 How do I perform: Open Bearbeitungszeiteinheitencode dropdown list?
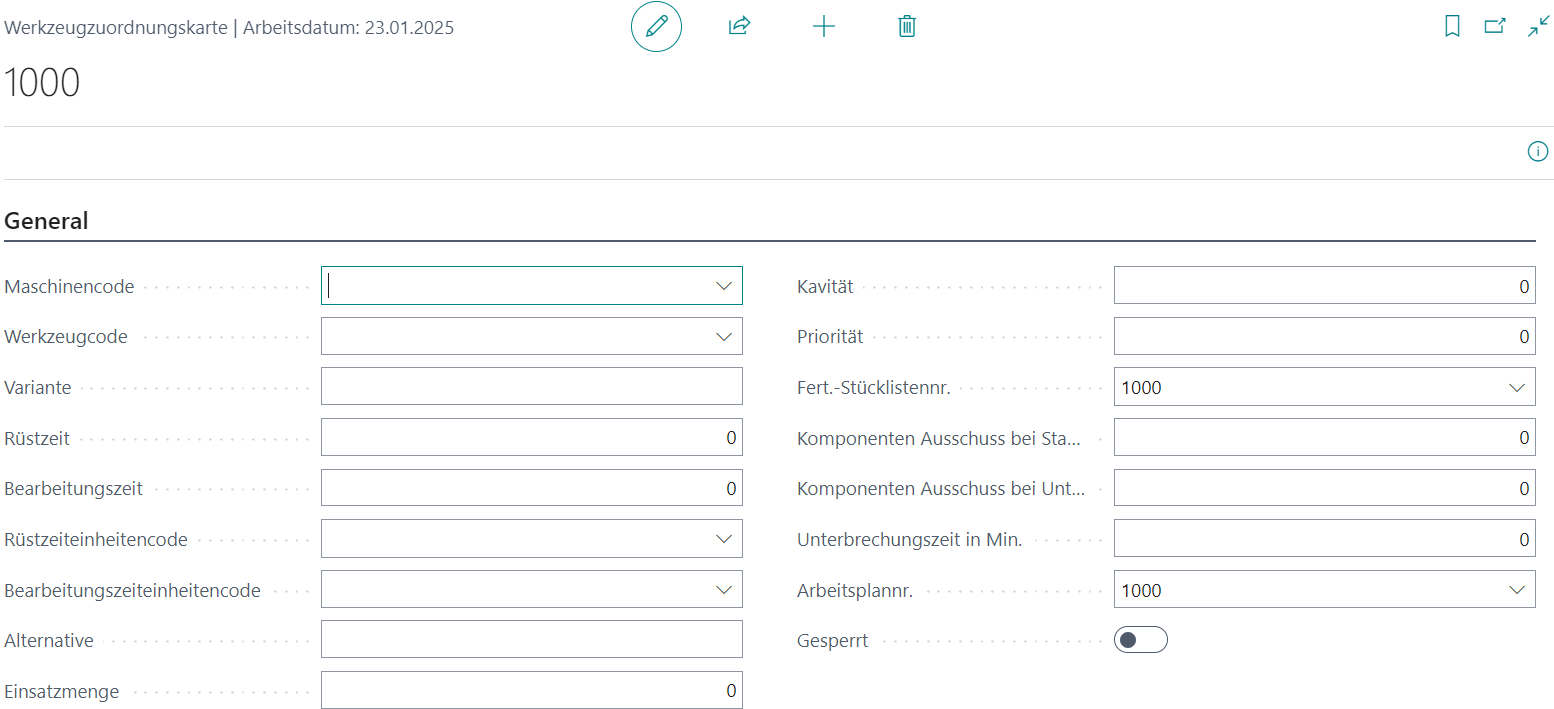[x=724, y=590]
